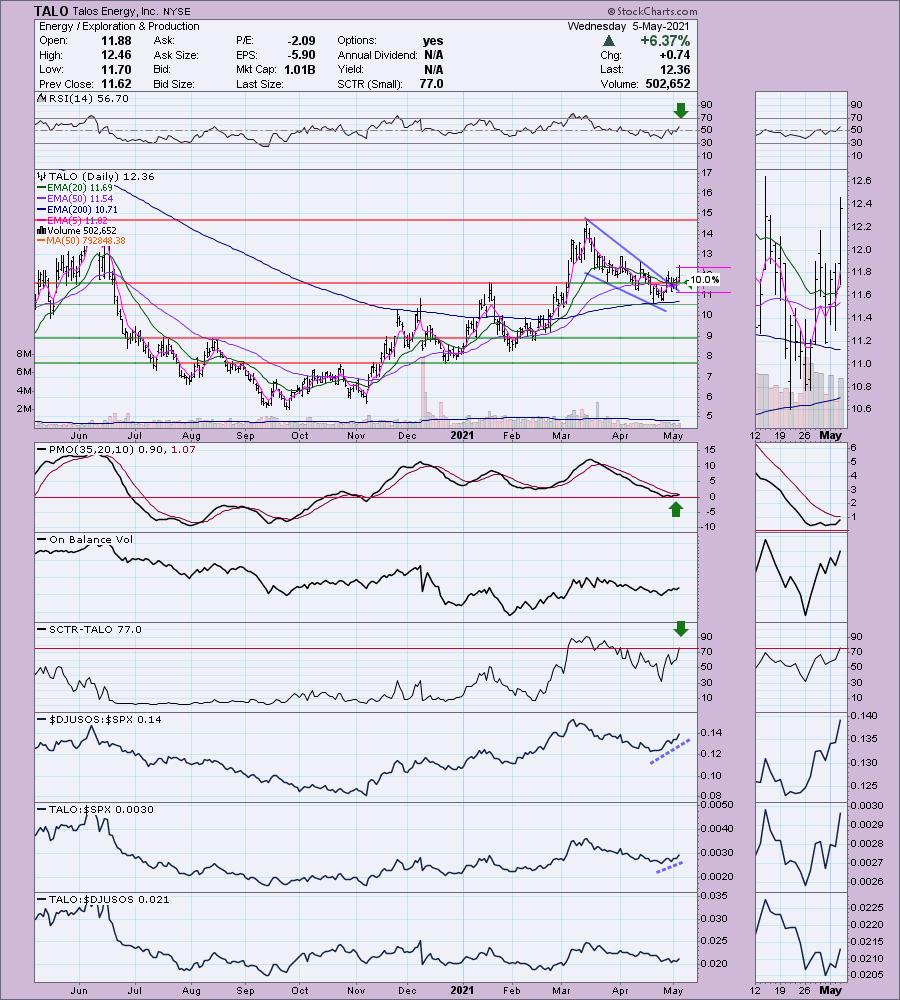Click the 'Ask Size:' label
The width and height of the screenshot is (900, 1000).
175,55
